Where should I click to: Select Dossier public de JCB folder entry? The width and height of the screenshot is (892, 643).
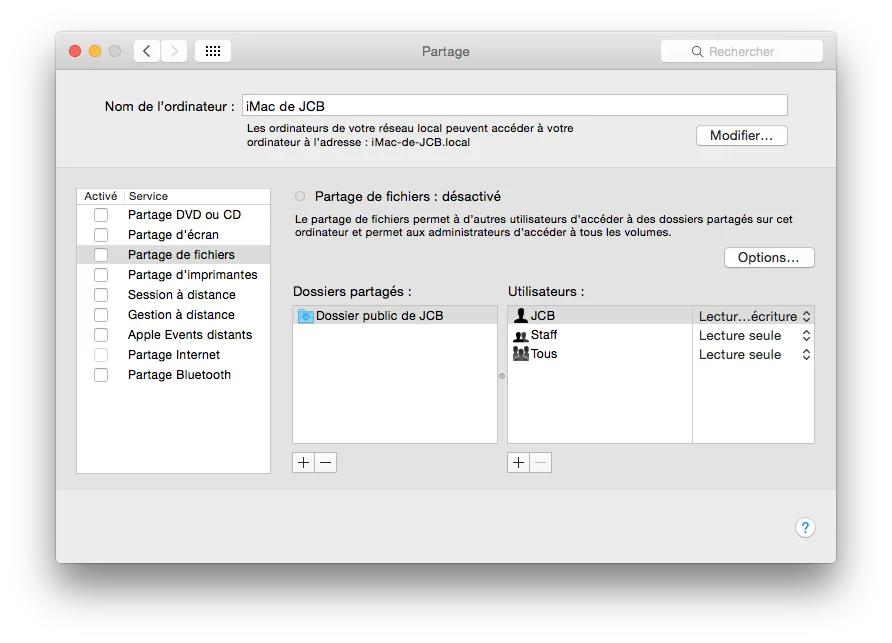point(395,316)
